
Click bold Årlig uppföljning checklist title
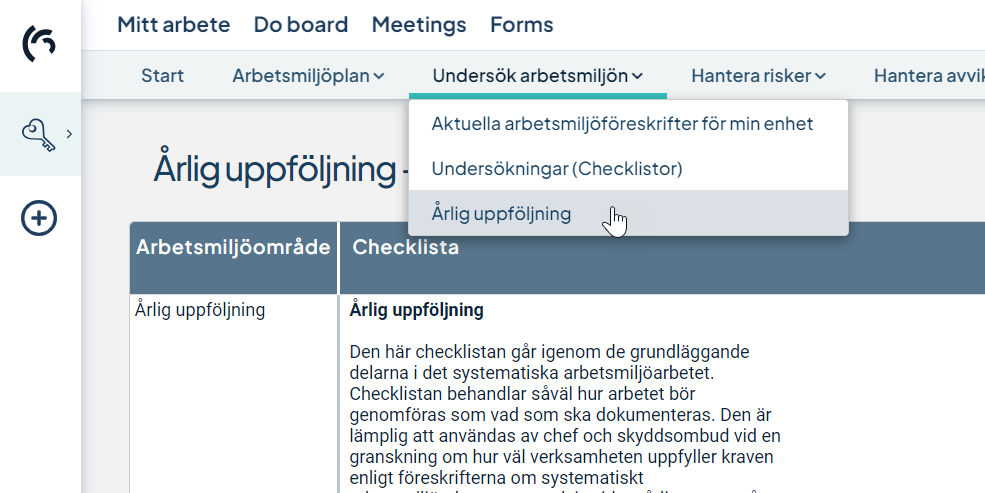416,310
